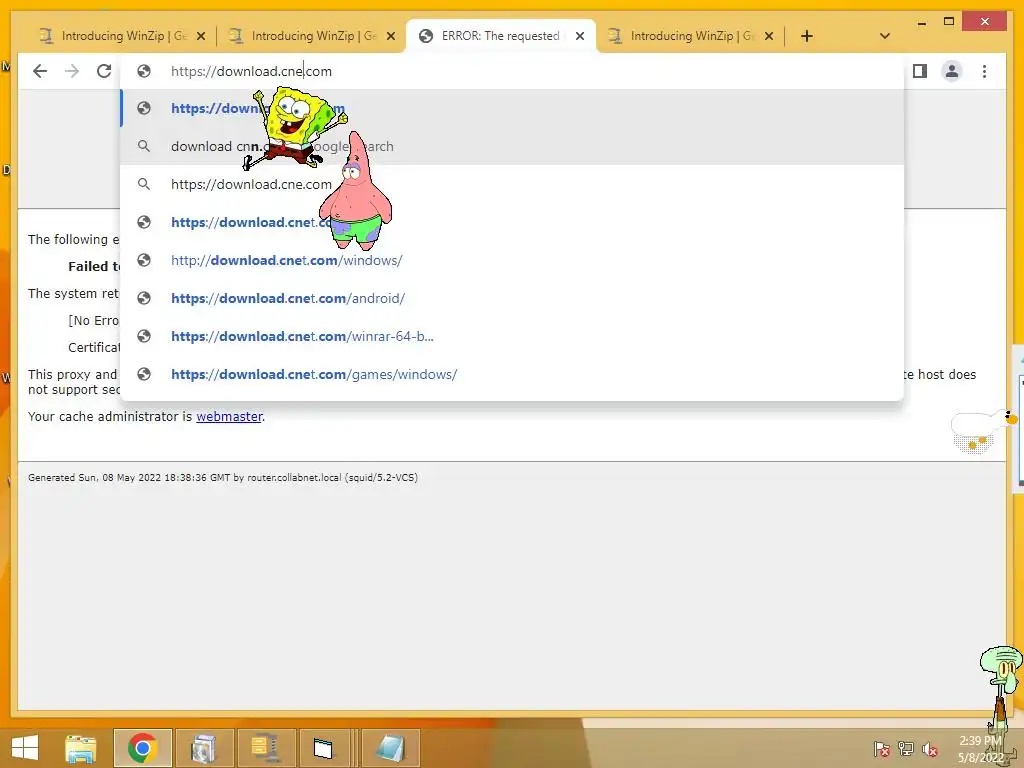Click the network tray icon
This screenshot has width=1024, height=768.
coord(906,749)
